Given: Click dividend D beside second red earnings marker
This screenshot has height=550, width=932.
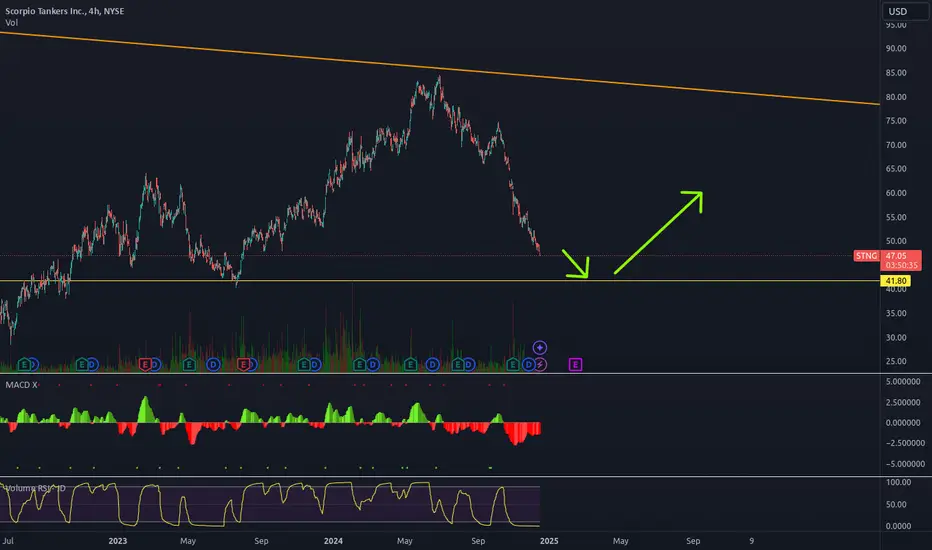Looking at the screenshot, I should point(253,364).
